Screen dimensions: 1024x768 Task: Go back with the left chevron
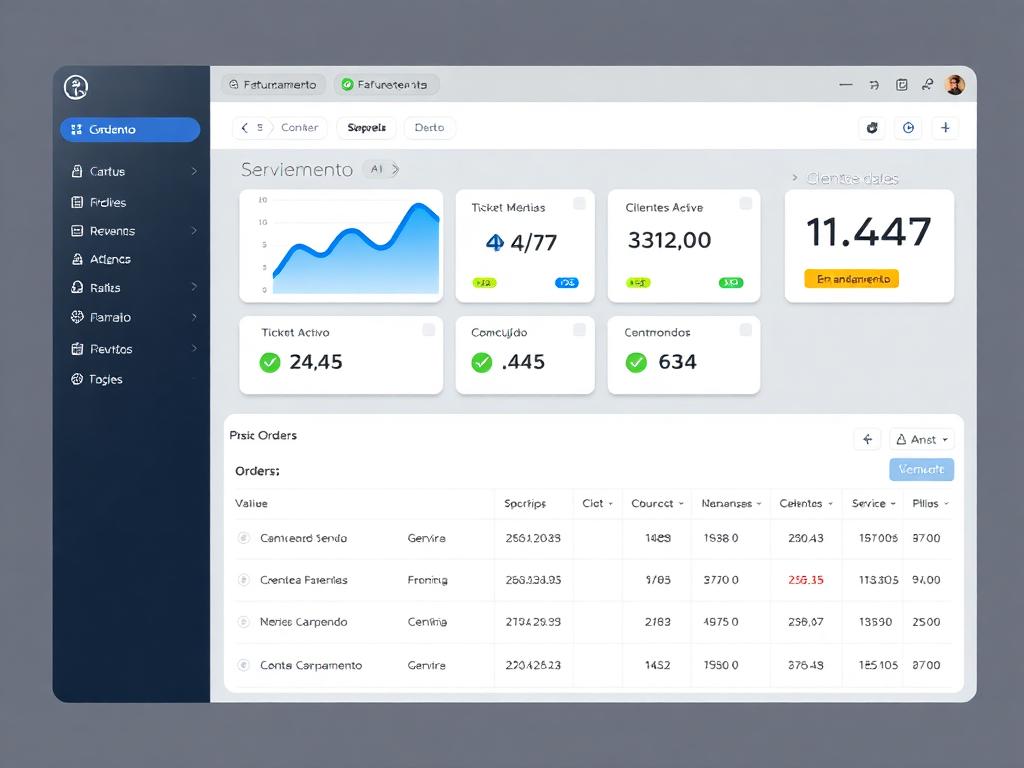tap(244, 127)
